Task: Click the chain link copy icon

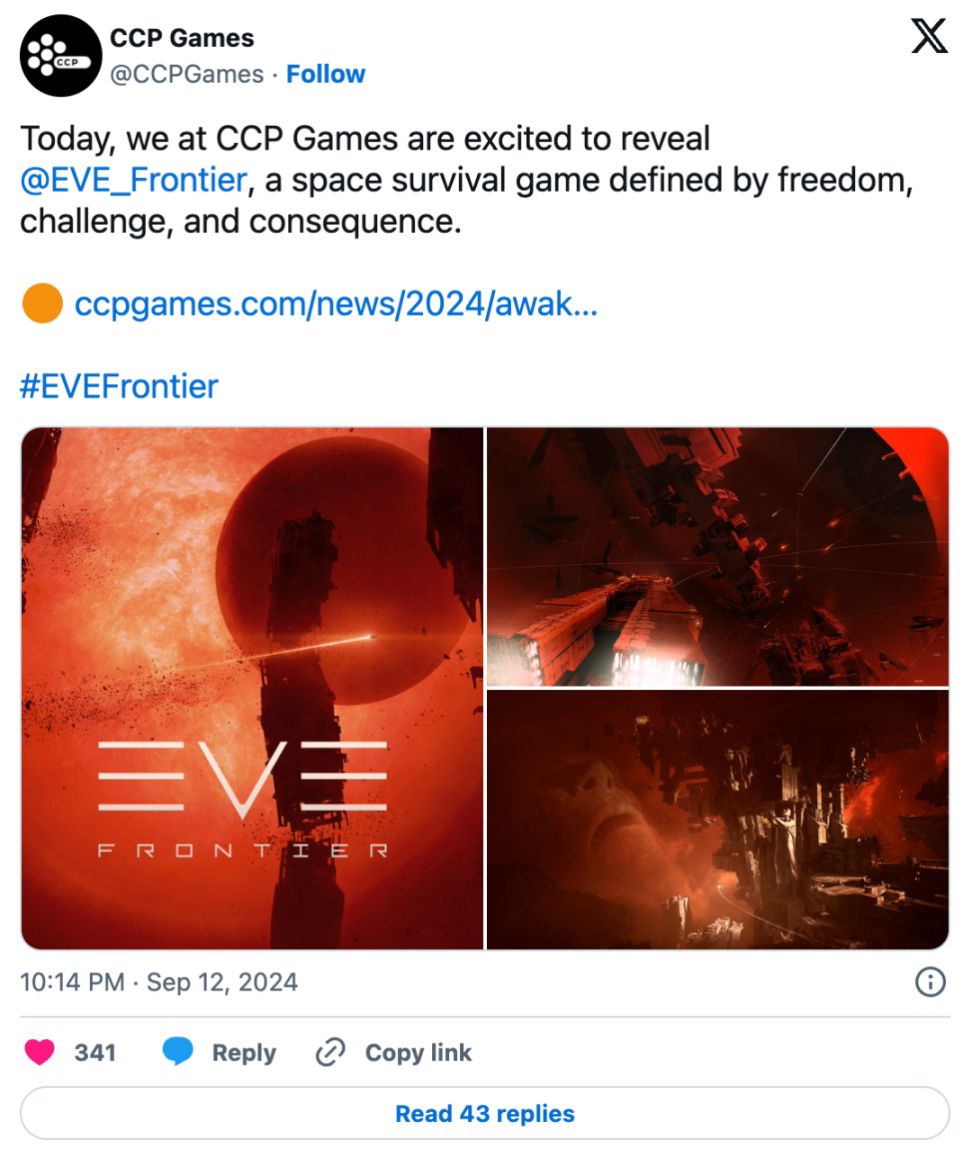Action: tap(330, 1052)
